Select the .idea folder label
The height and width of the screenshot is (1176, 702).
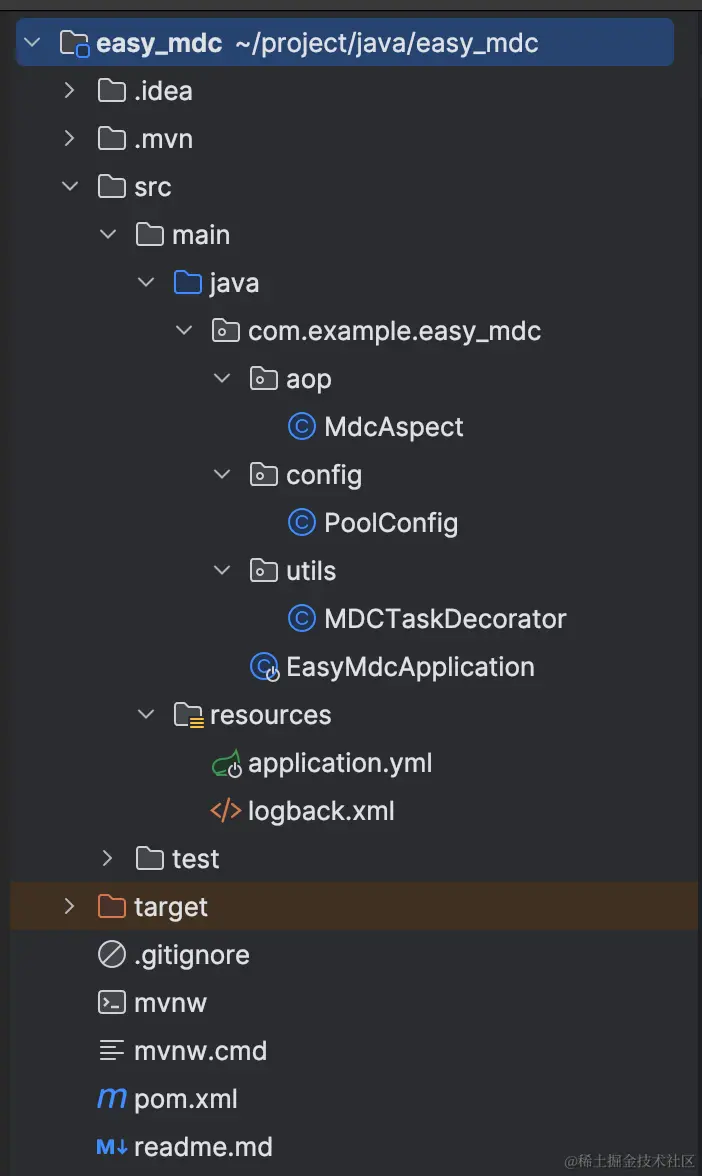163,91
